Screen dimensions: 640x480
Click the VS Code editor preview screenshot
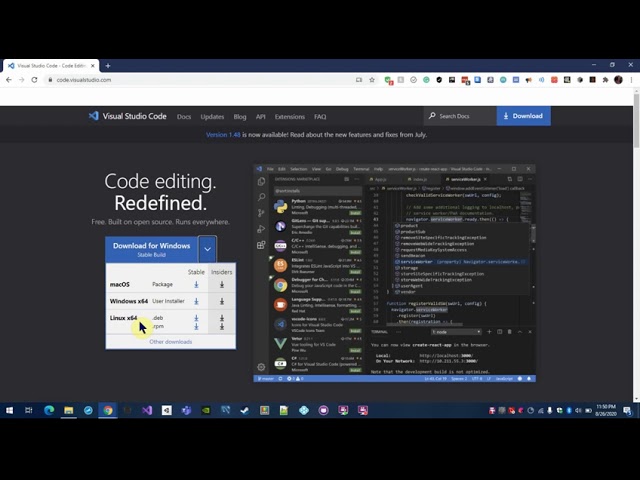coord(394,273)
